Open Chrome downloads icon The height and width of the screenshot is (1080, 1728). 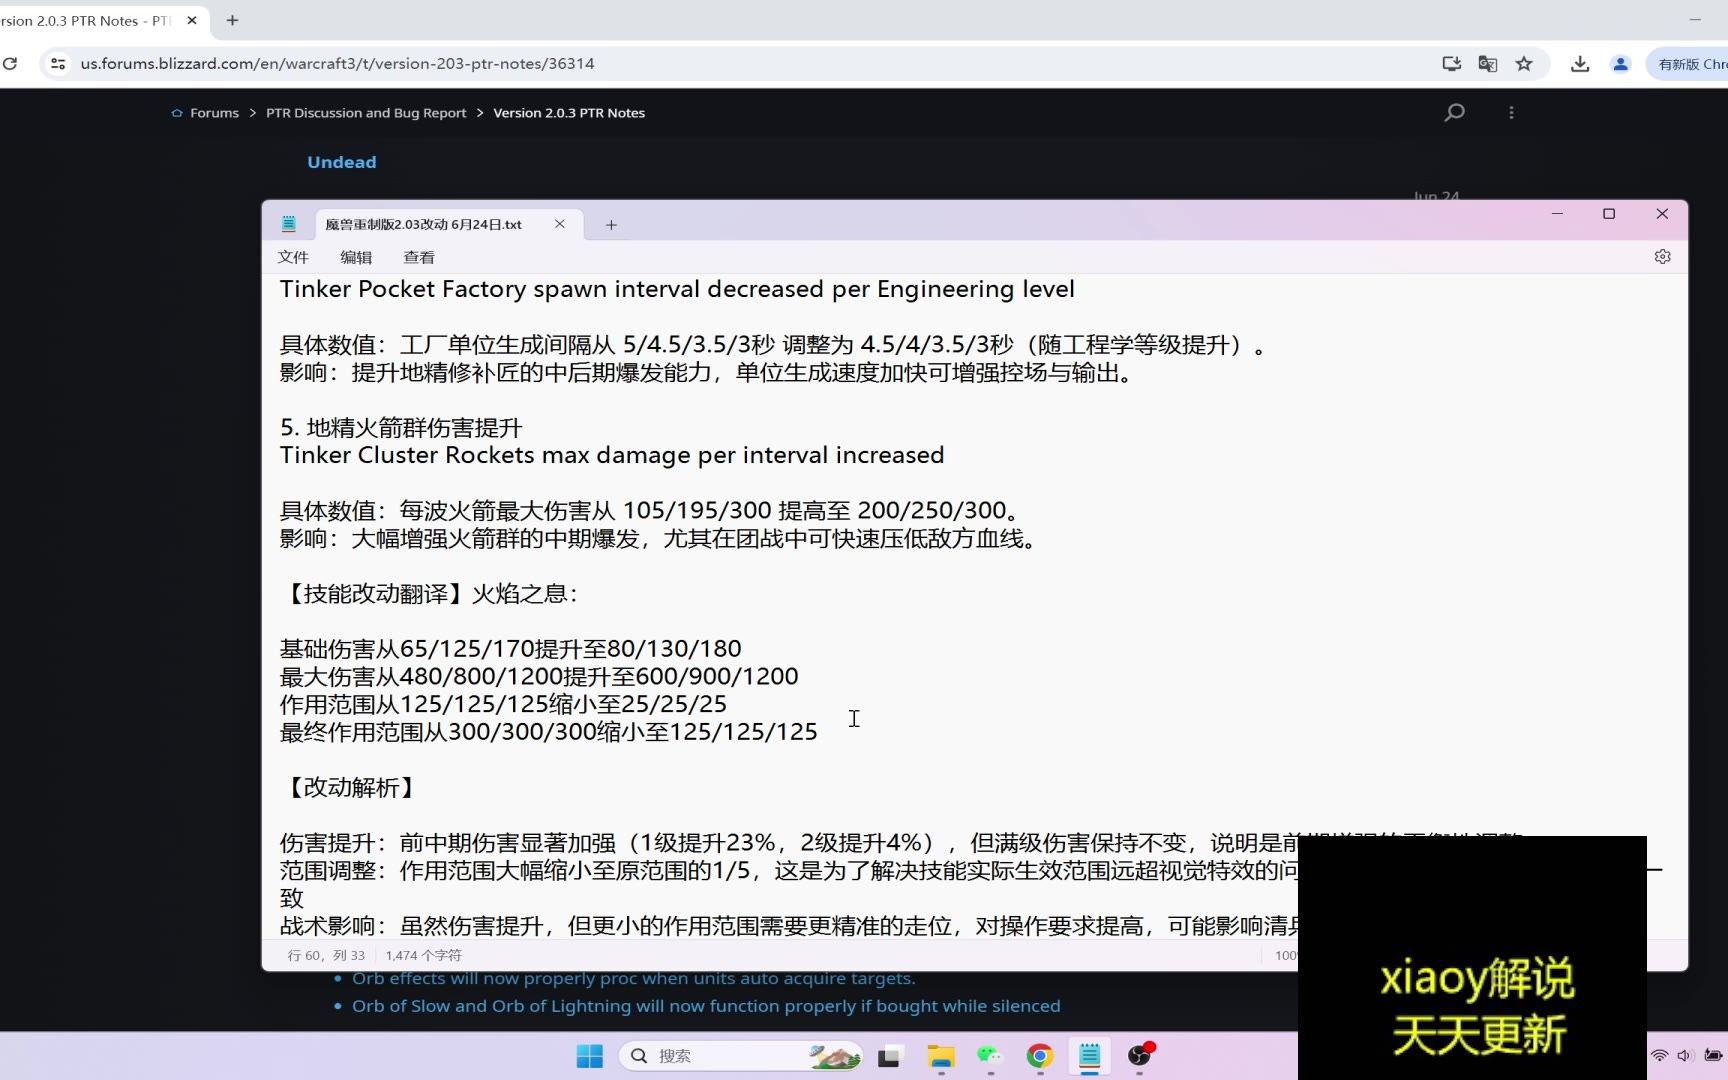point(1580,64)
